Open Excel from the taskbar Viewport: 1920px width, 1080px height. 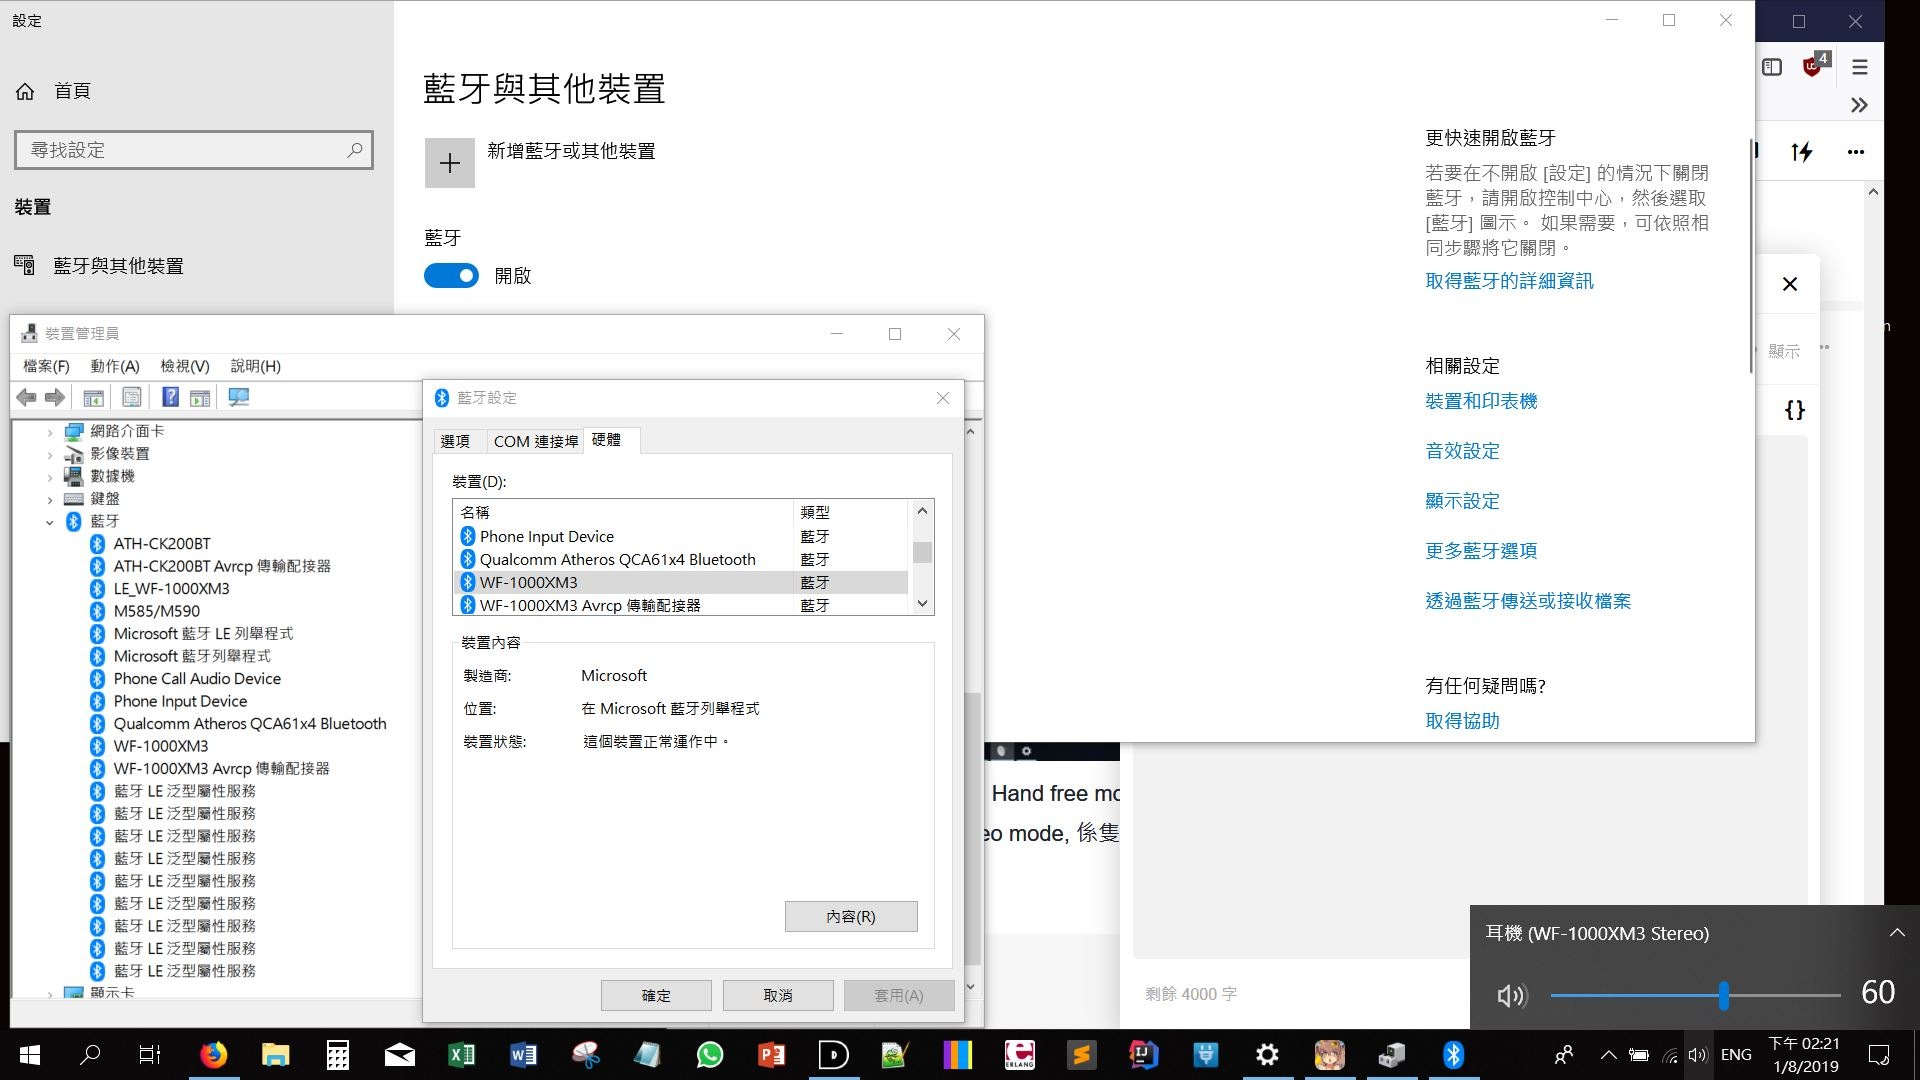(x=461, y=1055)
